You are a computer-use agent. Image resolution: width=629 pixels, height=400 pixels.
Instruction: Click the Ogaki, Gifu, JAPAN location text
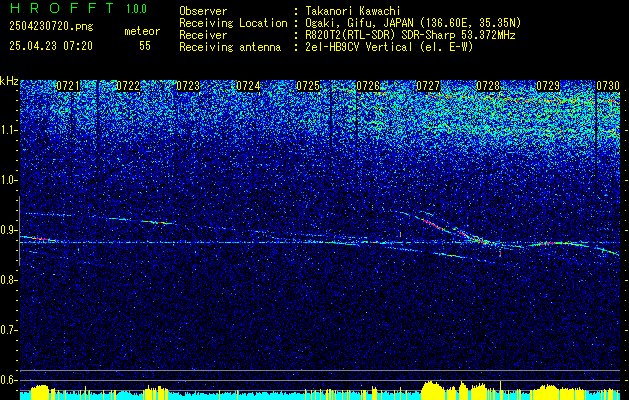[x=413, y=23]
